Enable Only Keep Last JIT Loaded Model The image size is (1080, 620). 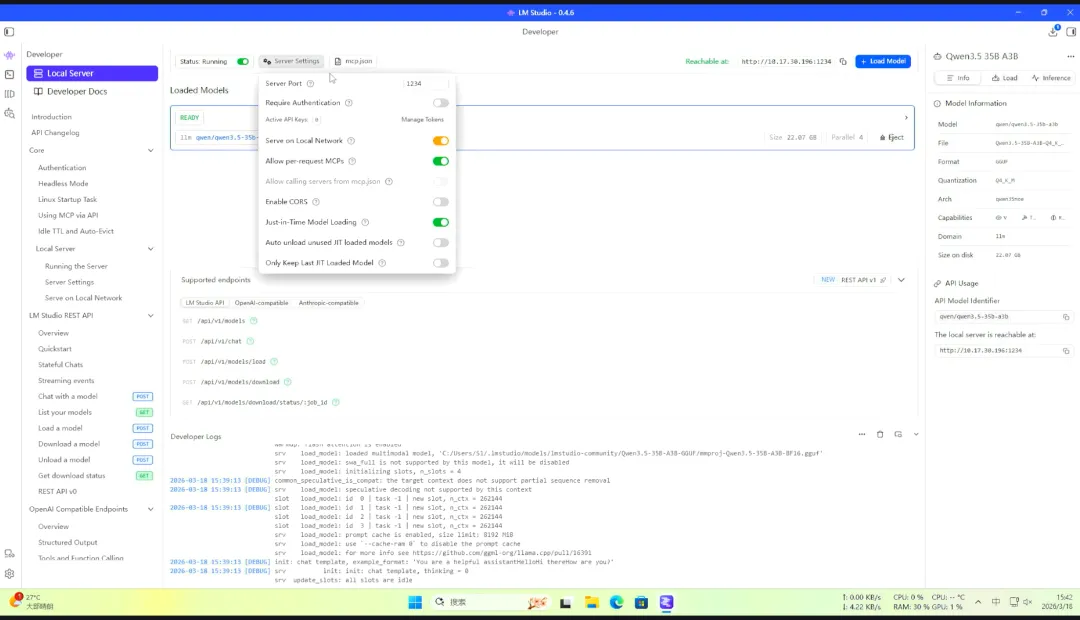[441, 263]
